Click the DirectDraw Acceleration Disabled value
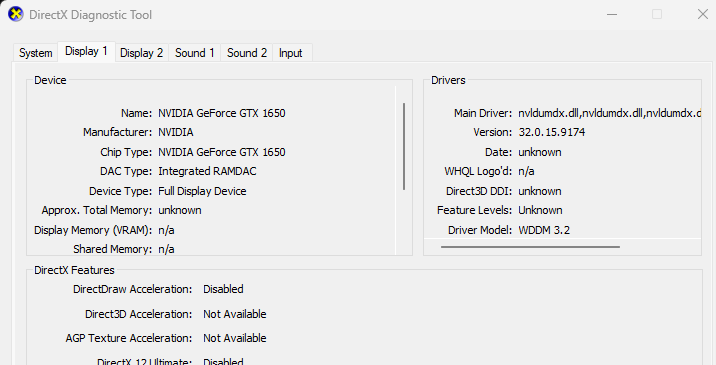This screenshot has width=716, height=365. coord(223,289)
